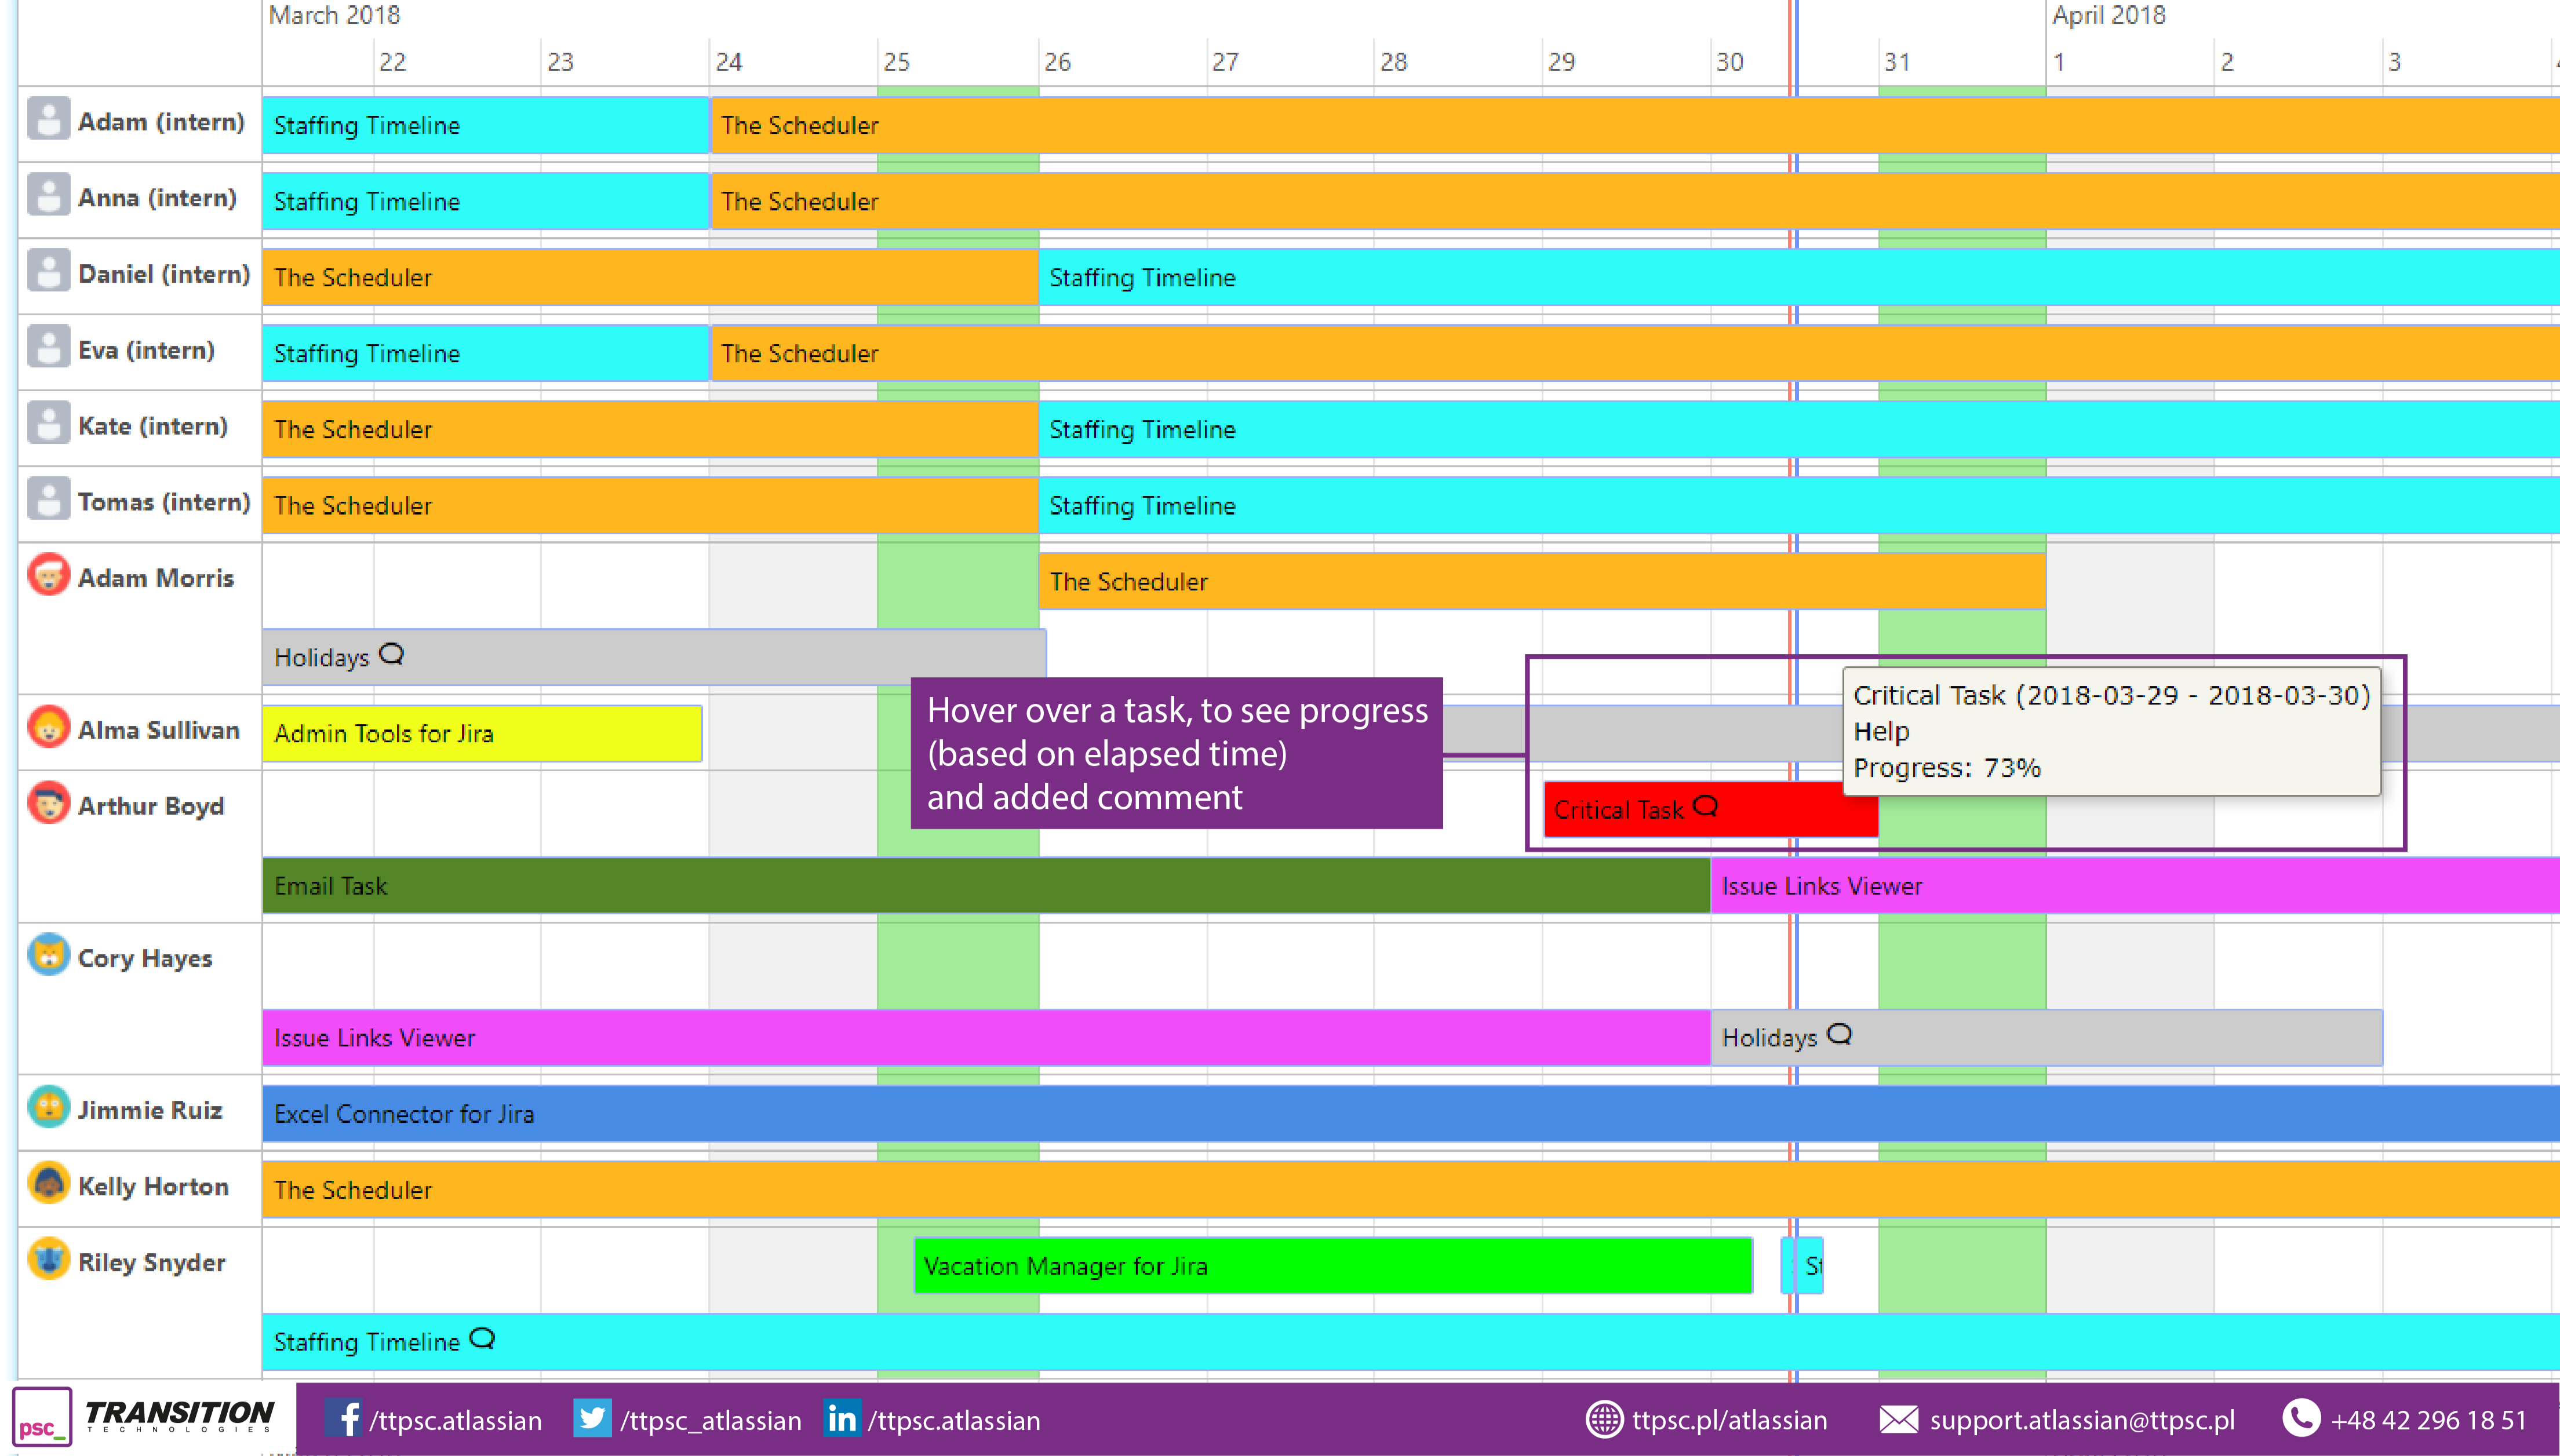Screen dimensions: 2560x1456
Task: Click comment icon on Riley's Staffing Timeline
Action: coord(483,1339)
